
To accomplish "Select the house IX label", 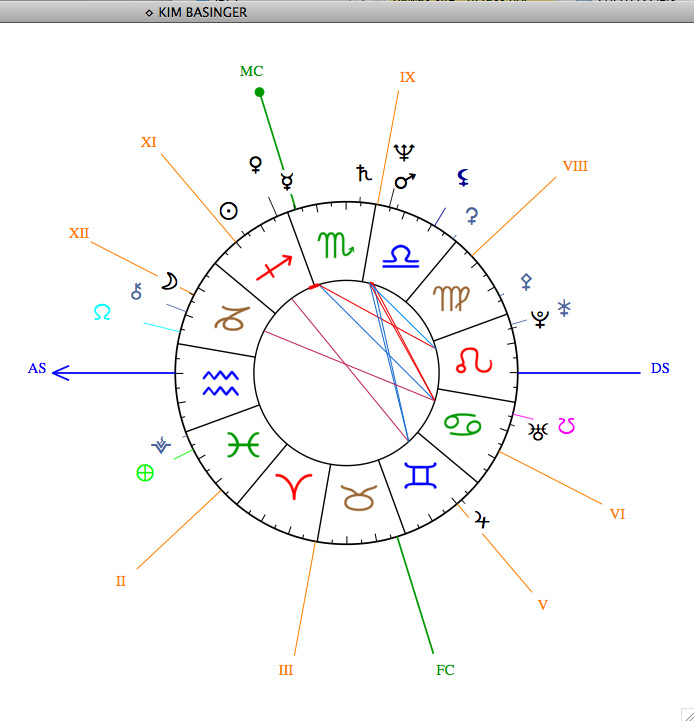I will point(407,77).
